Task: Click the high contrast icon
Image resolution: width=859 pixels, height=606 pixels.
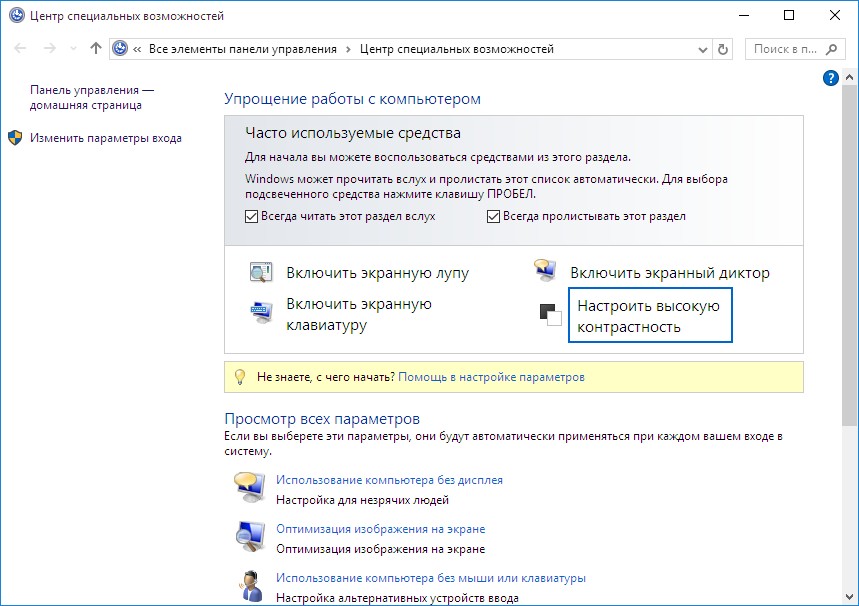Action: (551, 315)
